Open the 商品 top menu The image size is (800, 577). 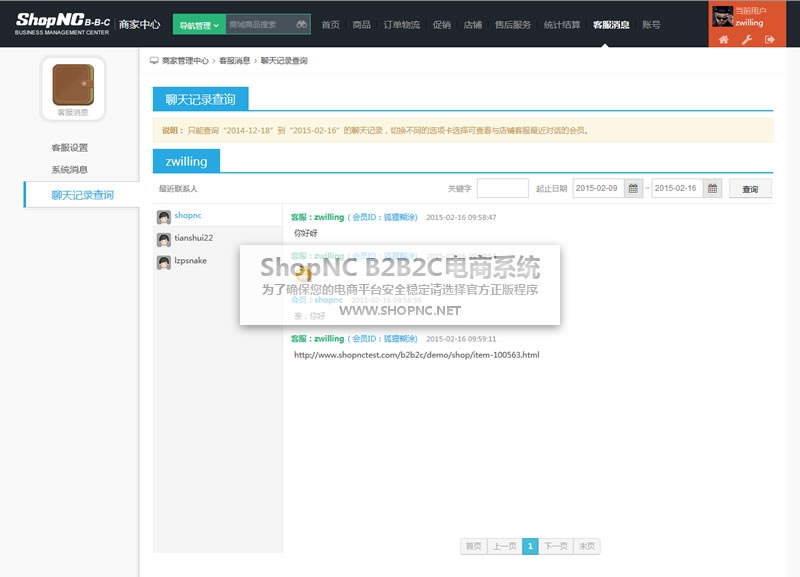click(x=362, y=24)
